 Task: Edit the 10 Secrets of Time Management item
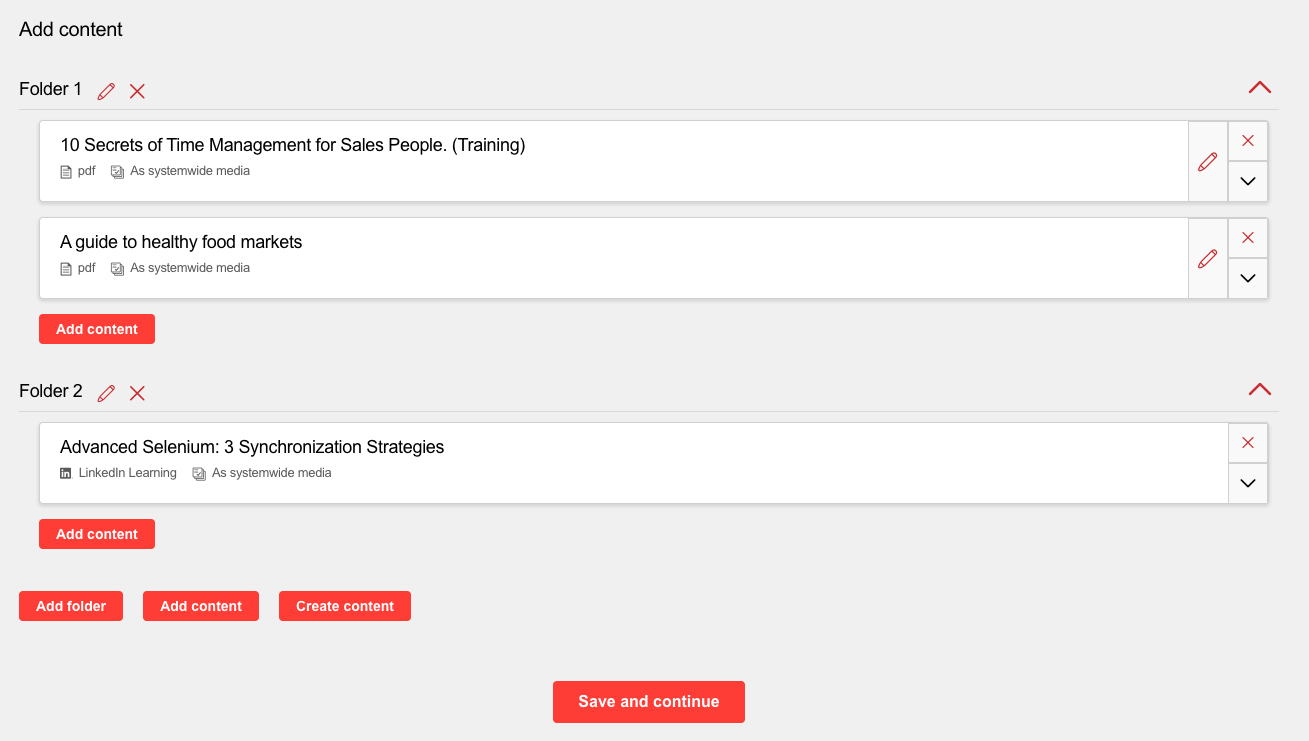tap(1207, 161)
